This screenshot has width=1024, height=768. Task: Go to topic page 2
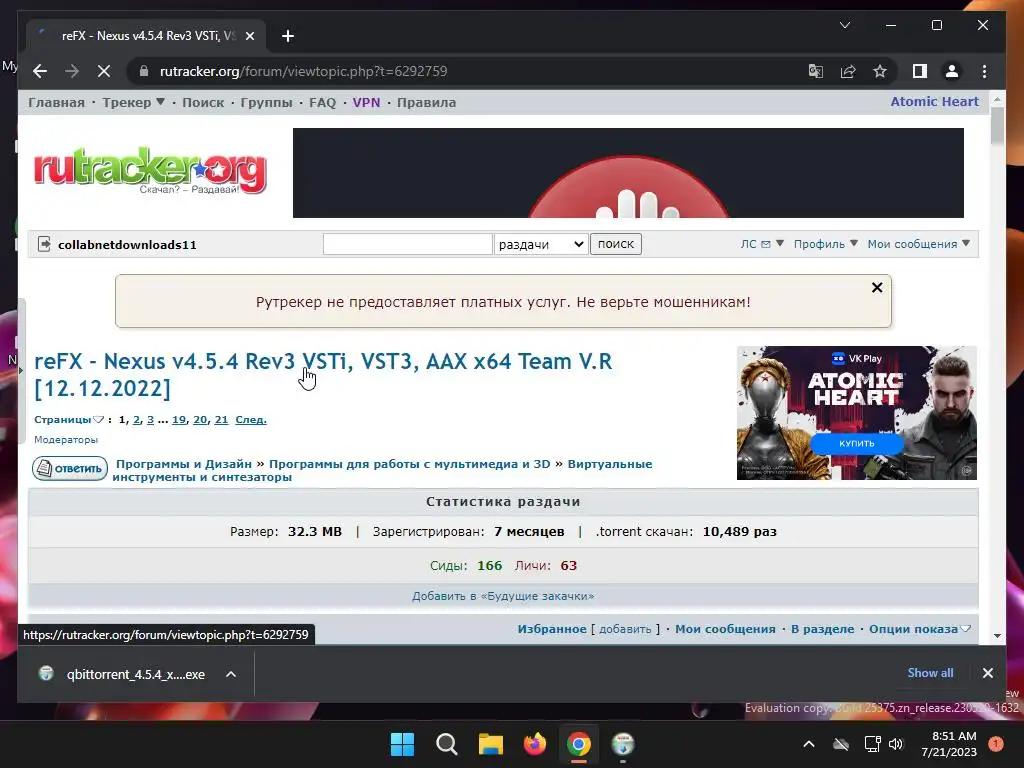point(136,419)
